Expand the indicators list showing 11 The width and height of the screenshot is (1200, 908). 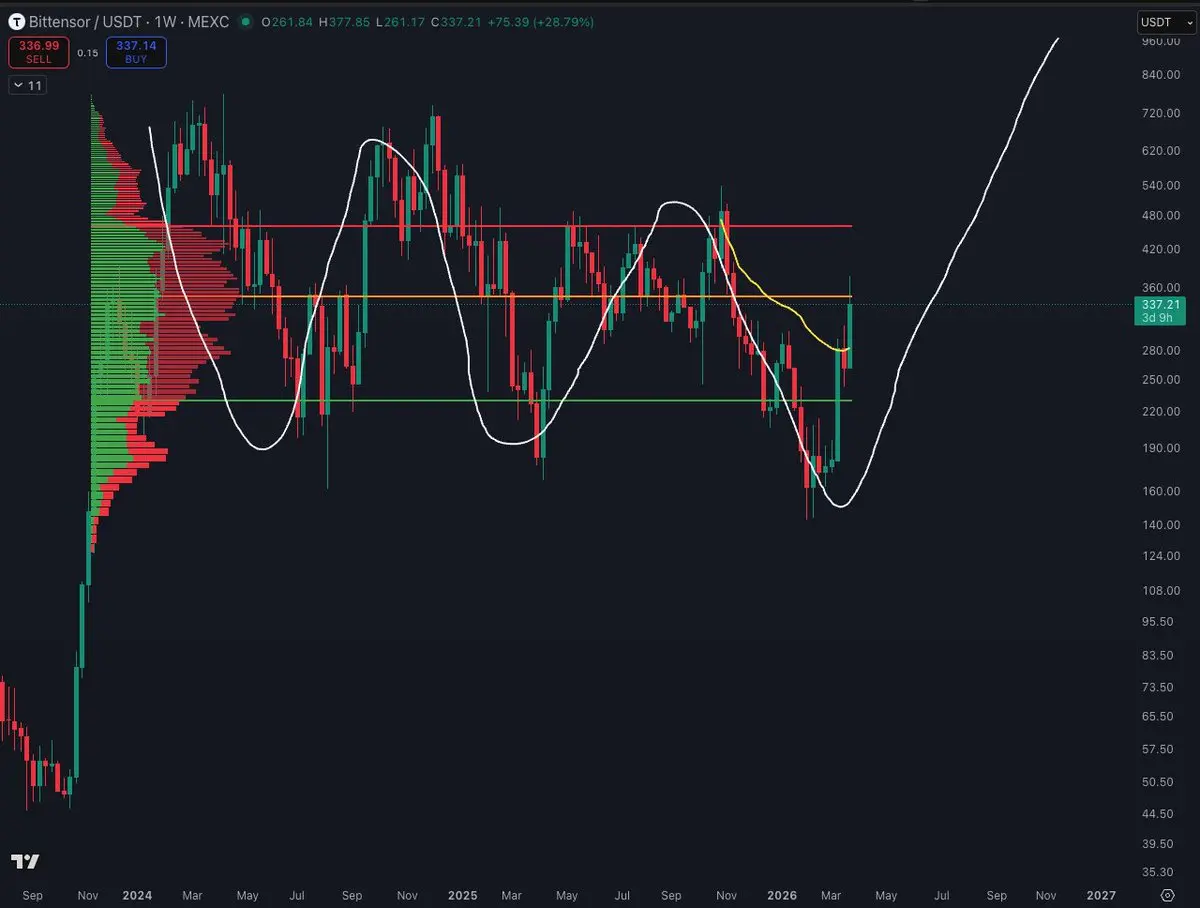[27, 85]
